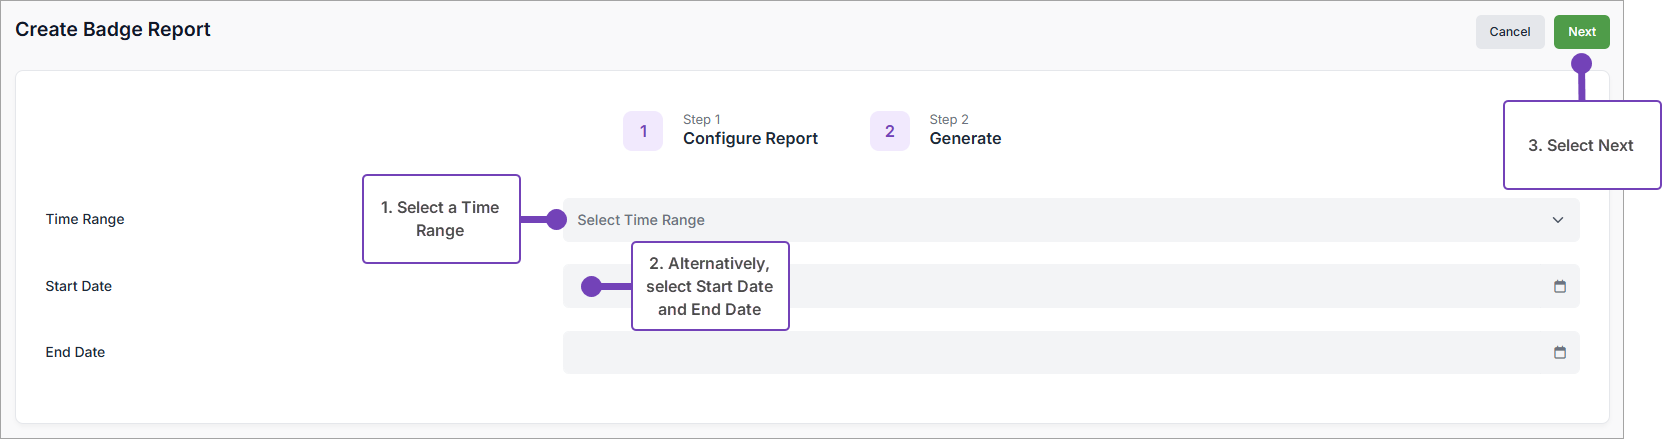Screen dimensions: 1664x439
Task: Open the Start Date calendar icon
Action: click(1559, 287)
